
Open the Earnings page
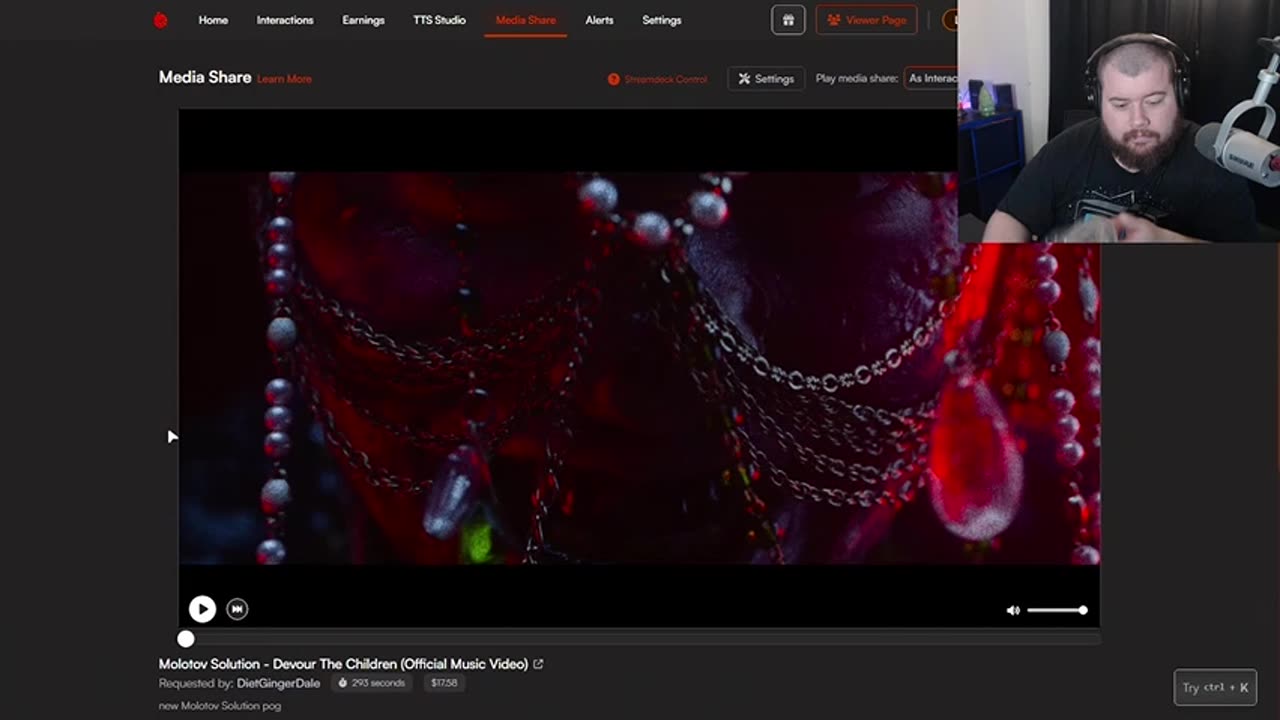pos(363,20)
